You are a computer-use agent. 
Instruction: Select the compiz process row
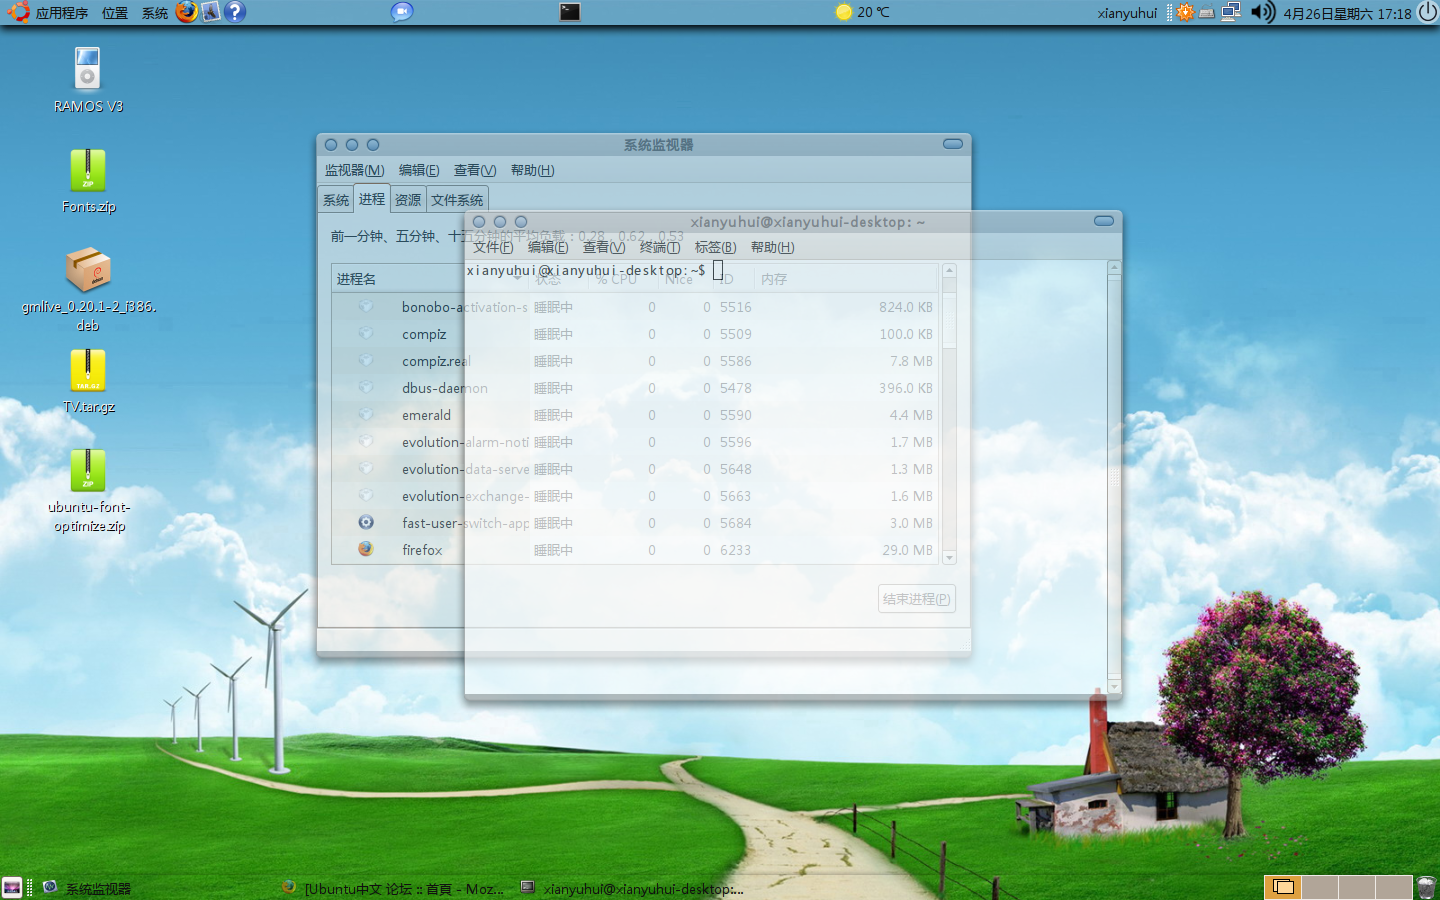coord(635,334)
